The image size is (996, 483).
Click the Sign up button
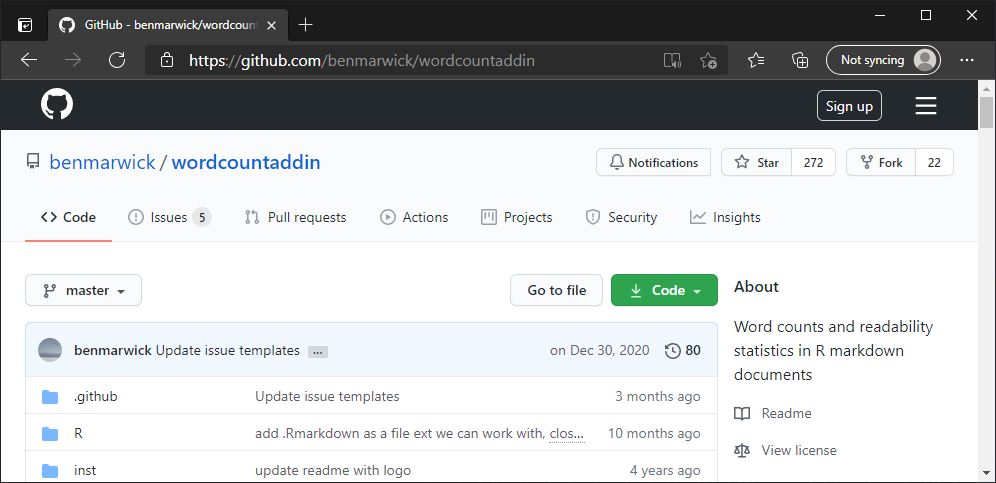coord(849,105)
